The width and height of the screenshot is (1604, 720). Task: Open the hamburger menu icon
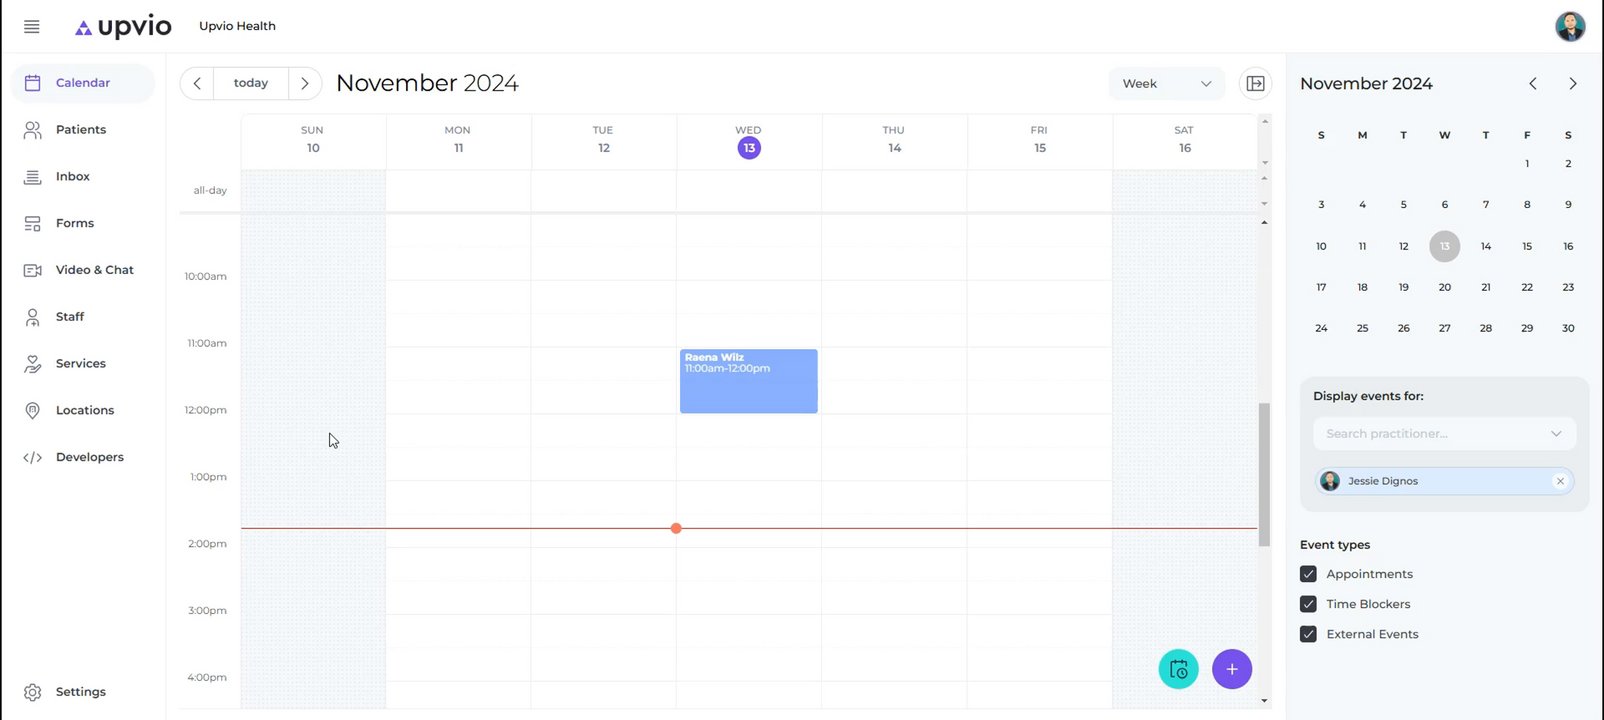click(x=32, y=27)
